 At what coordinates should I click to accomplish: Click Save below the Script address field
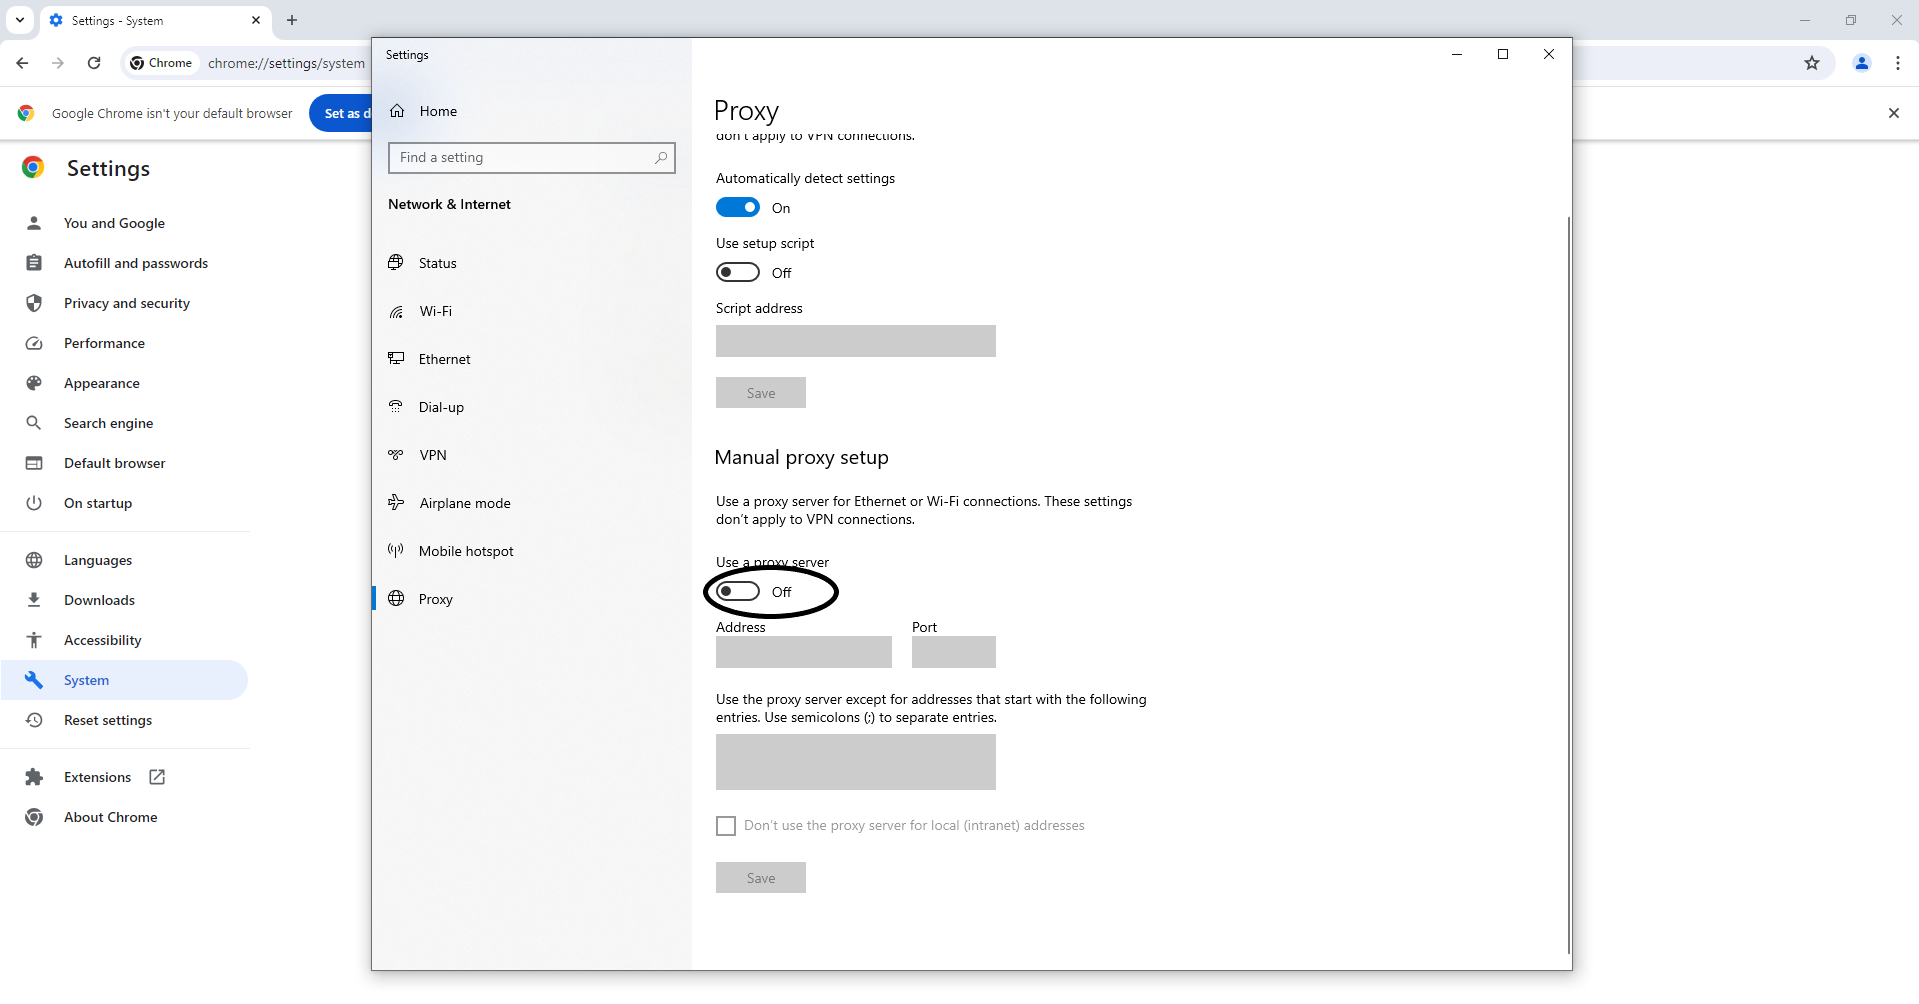[760, 392]
